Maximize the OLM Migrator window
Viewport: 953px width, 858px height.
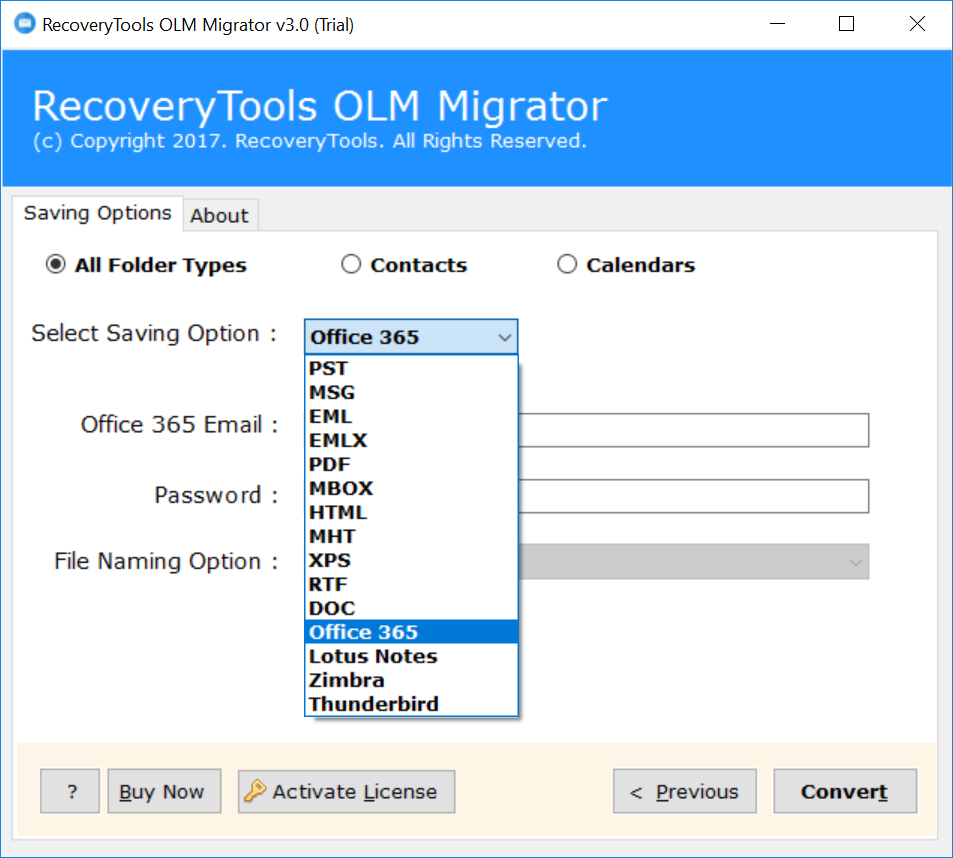[x=846, y=24]
